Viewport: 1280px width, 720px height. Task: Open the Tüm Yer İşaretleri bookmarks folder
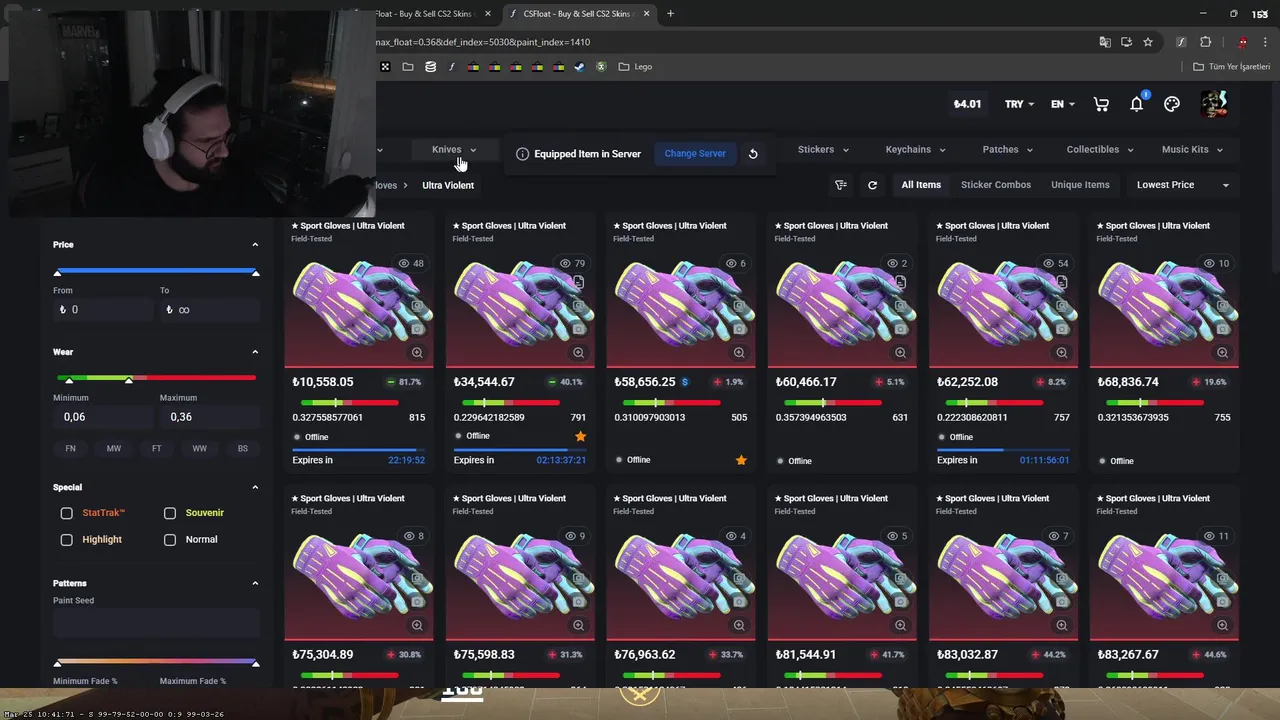pyautogui.click(x=1231, y=67)
